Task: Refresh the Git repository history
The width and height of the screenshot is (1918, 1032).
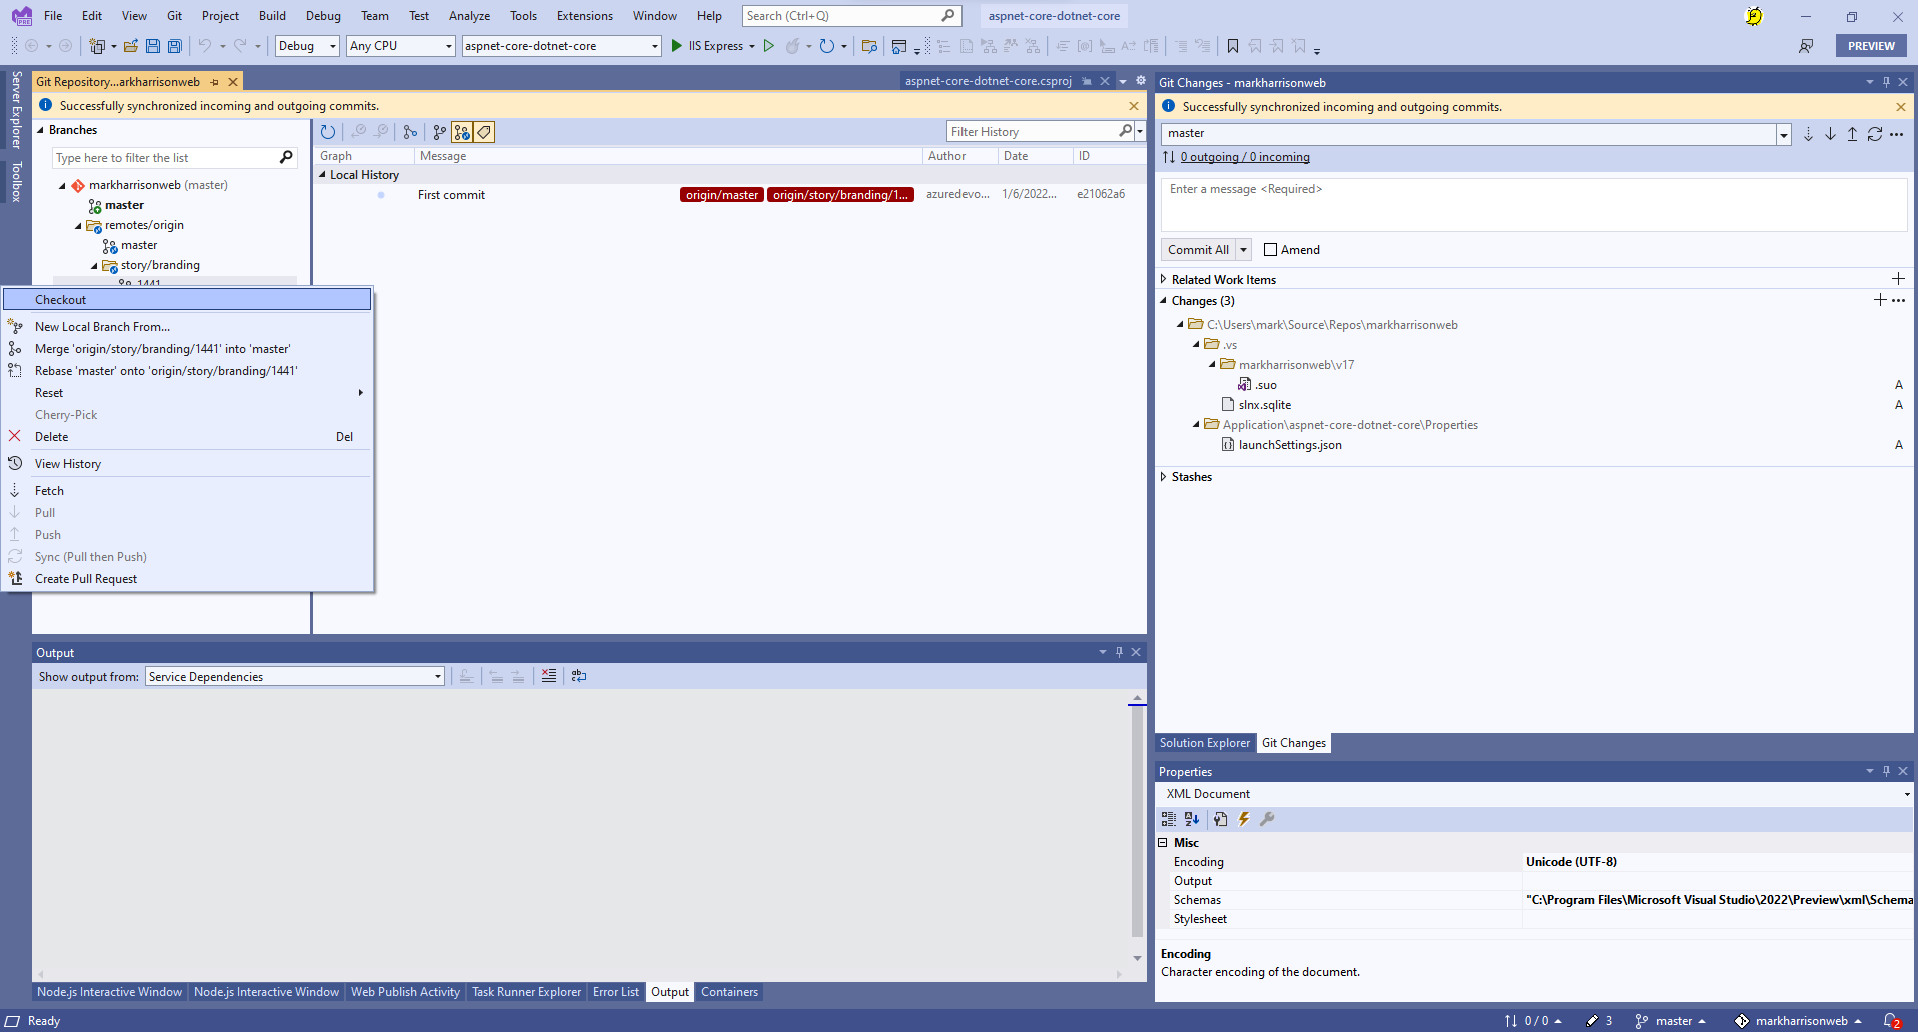Action: [x=328, y=132]
